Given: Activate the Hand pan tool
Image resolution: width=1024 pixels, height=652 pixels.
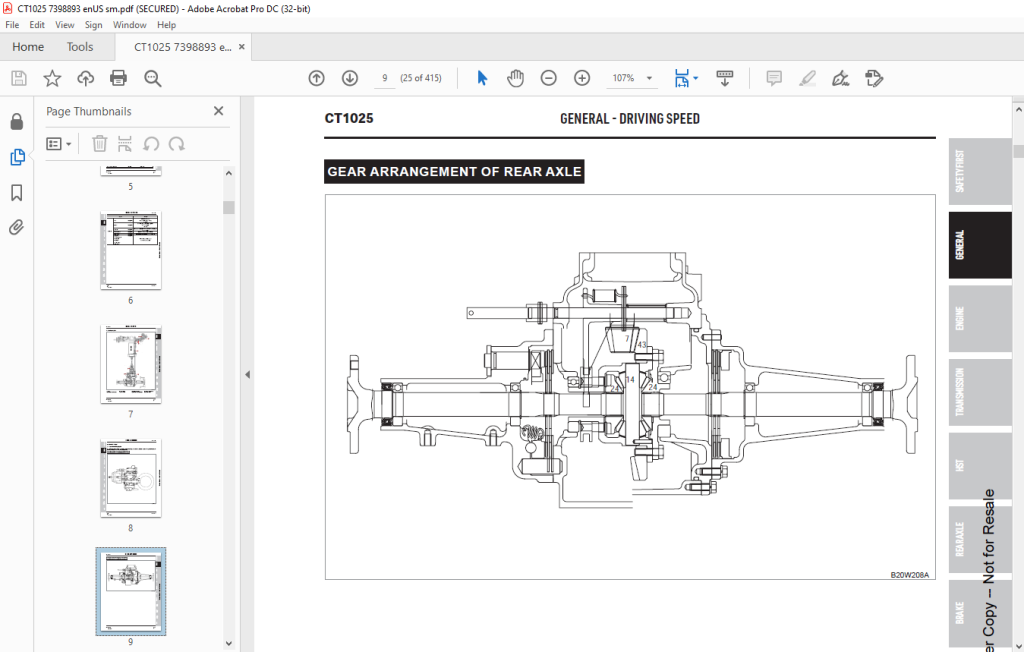Looking at the screenshot, I should click(515, 78).
